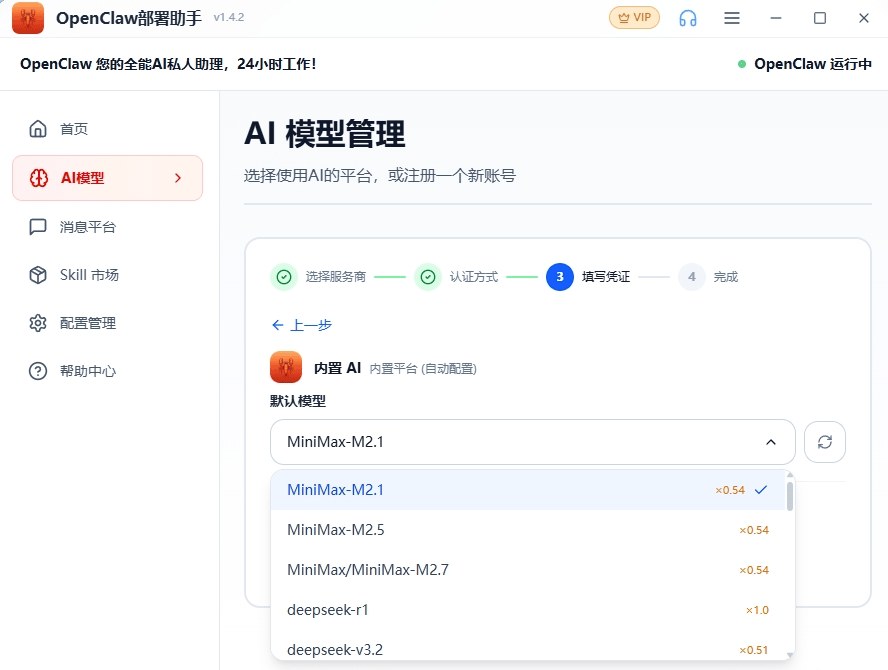Open 帮助中心 in sidebar
888x670 pixels.
[x=107, y=372]
